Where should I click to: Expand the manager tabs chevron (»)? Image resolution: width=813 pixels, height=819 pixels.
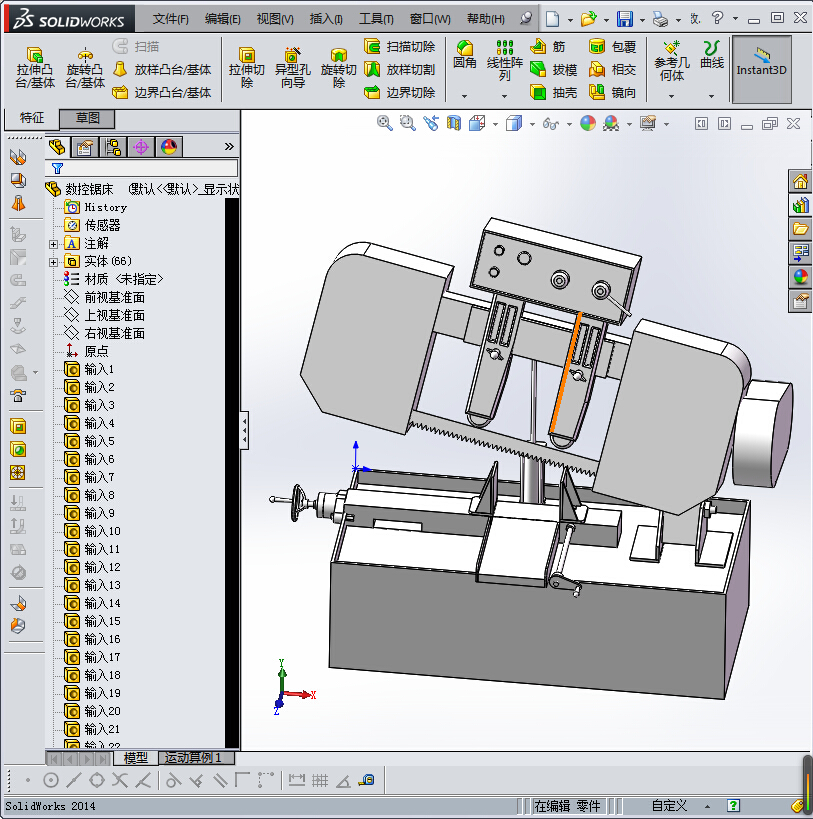coord(229,147)
